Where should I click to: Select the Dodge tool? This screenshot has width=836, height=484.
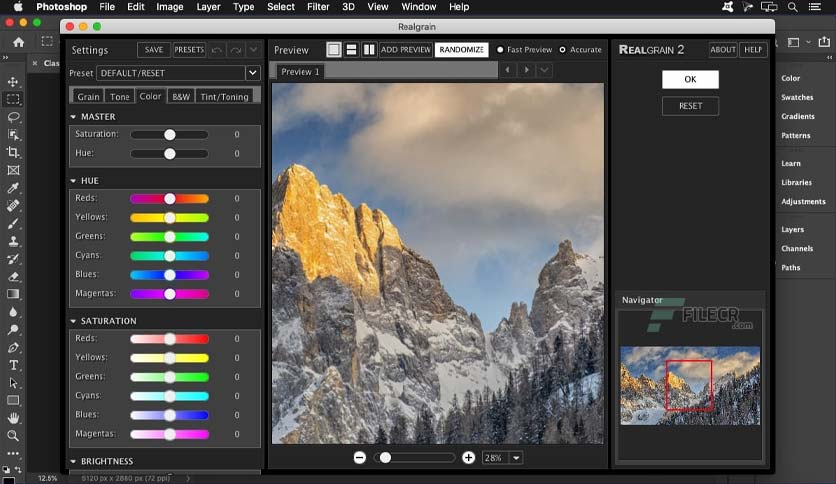point(13,329)
